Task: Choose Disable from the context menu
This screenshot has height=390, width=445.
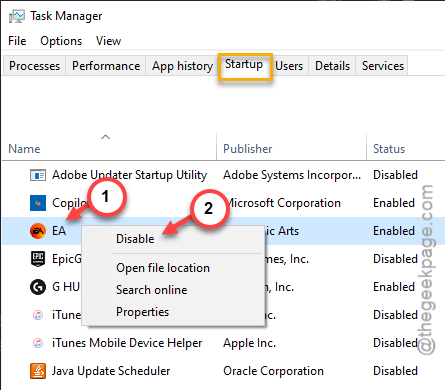Action: click(135, 239)
